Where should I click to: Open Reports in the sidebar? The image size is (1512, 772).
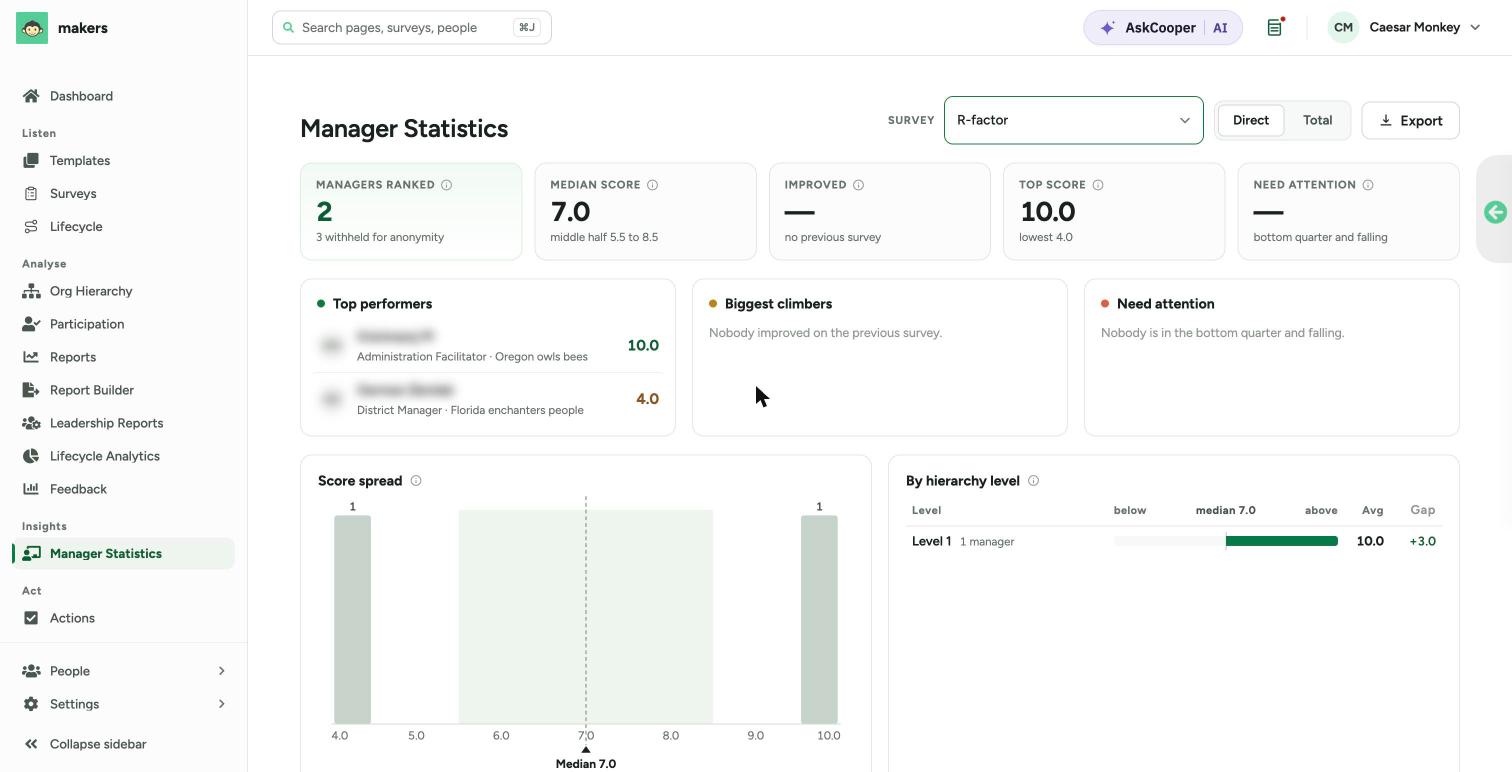123,357
